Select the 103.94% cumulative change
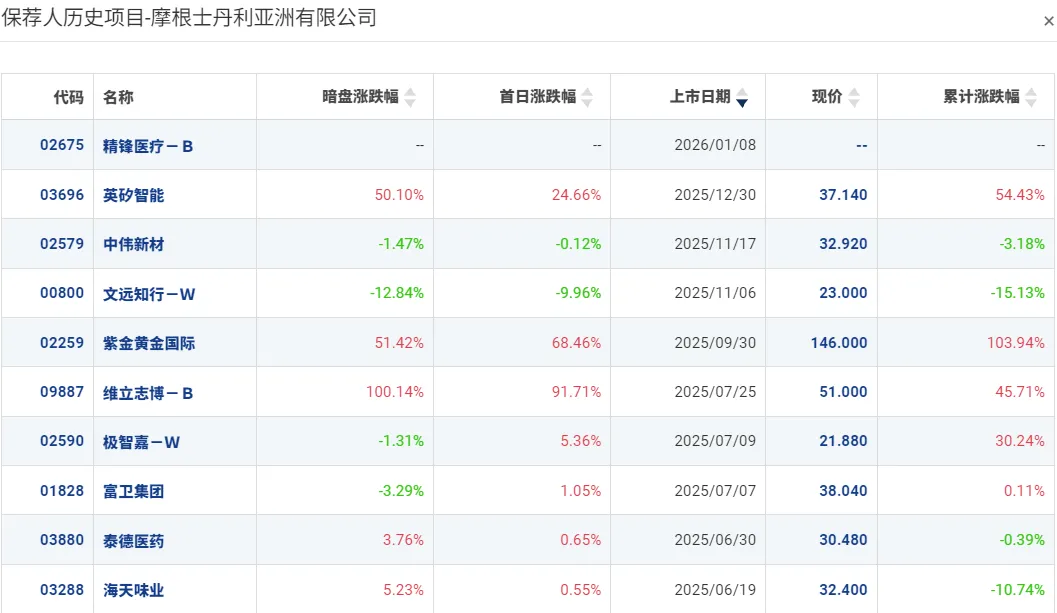The width and height of the screenshot is (1057, 613). (1016, 343)
